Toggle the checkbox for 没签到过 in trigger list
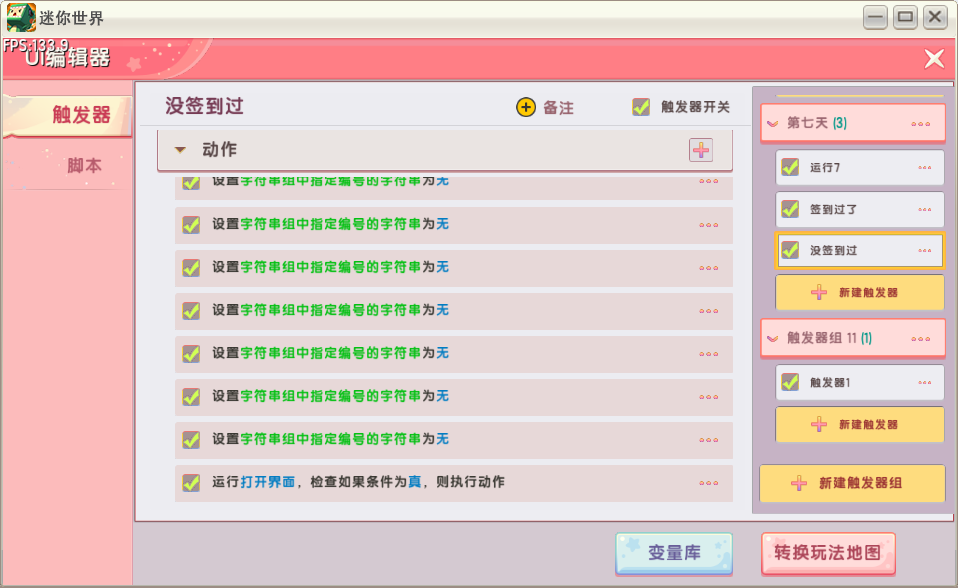Screen dimensions: 958x588 point(790,249)
